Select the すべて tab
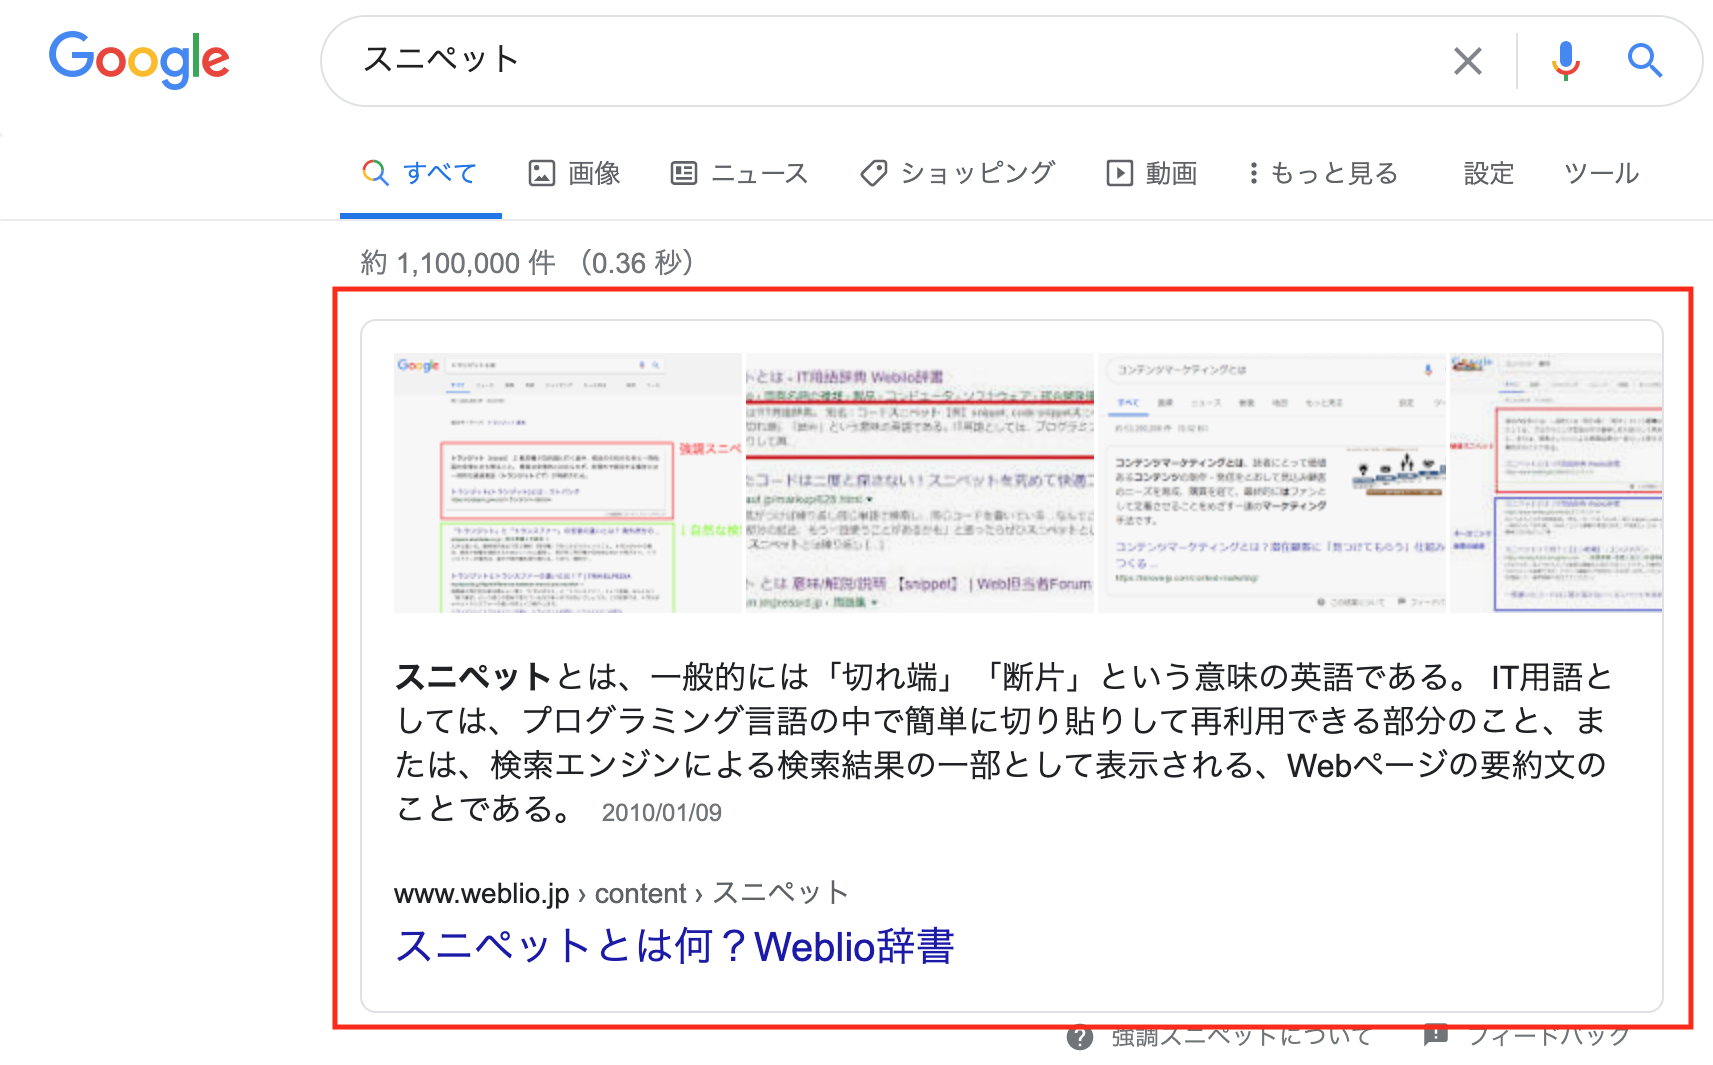 pyautogui.click(x=420, y=173)
